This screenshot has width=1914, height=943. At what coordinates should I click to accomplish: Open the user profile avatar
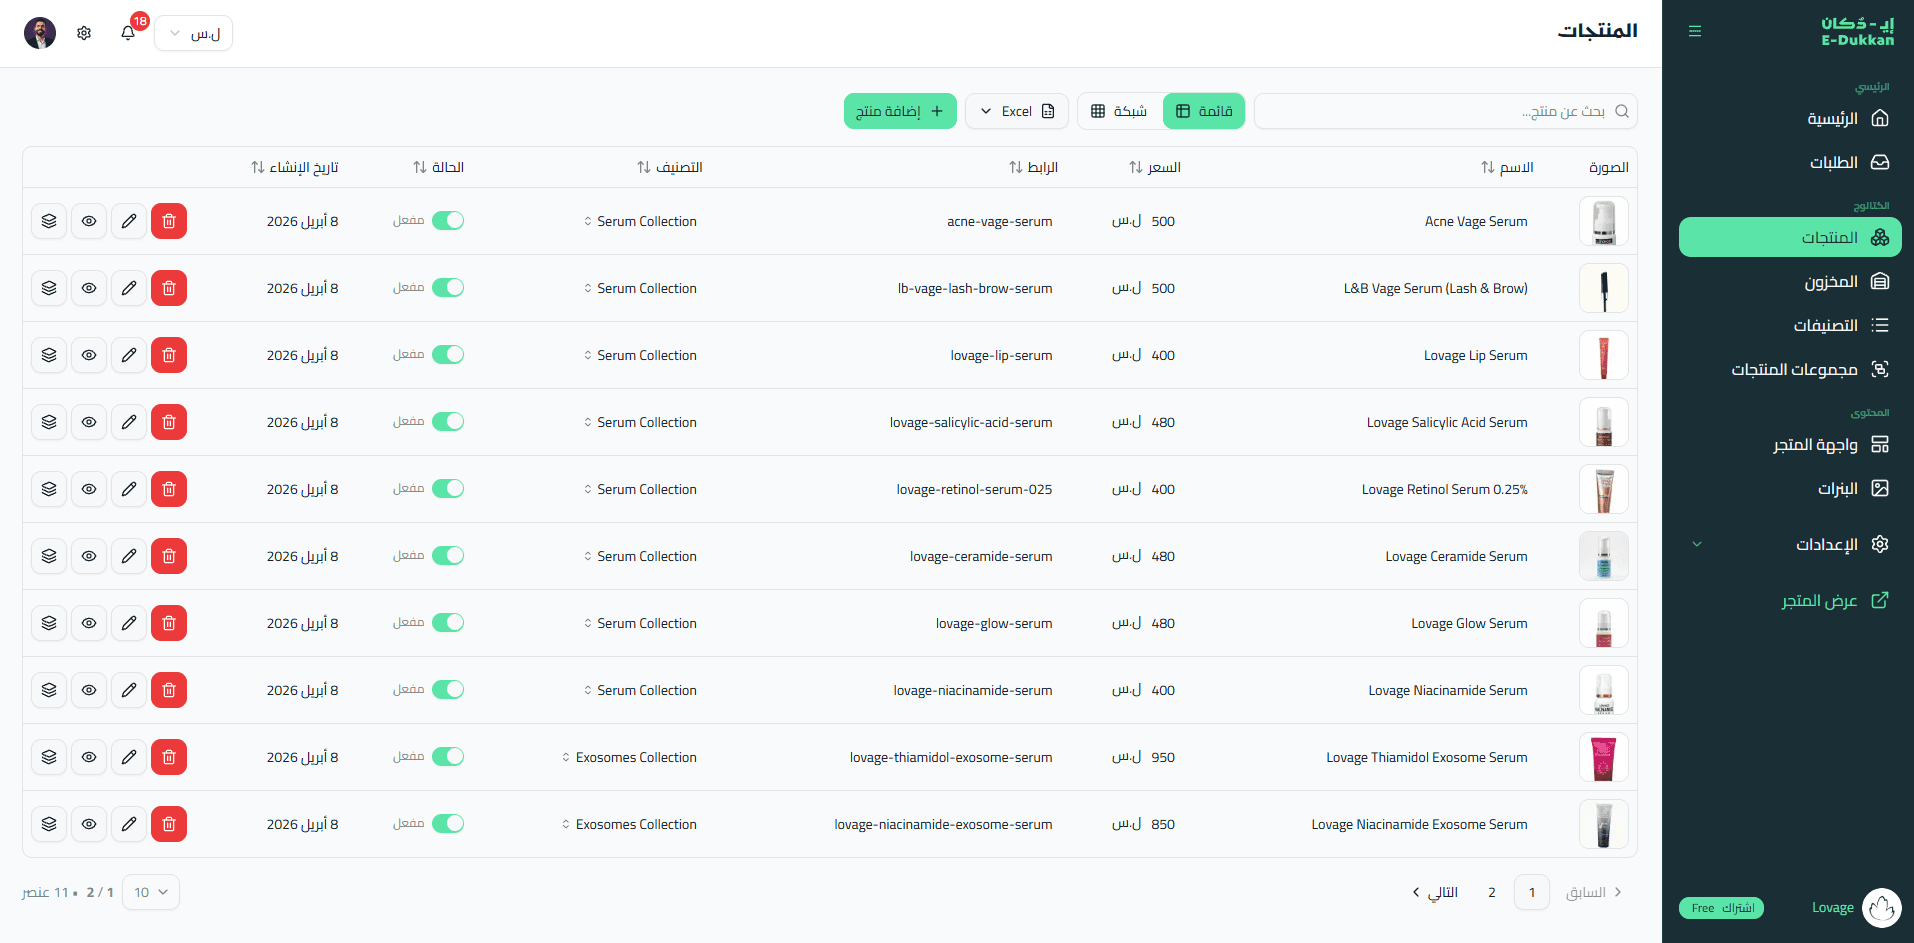coord(40,33)
